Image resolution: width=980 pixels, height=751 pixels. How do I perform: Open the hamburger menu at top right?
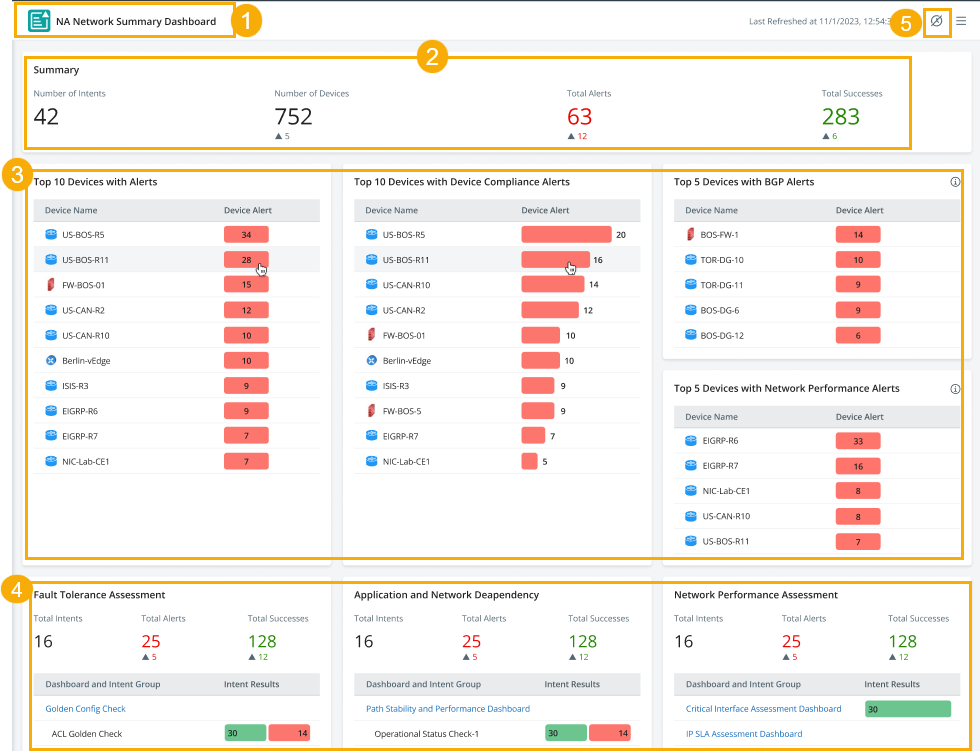961,21
